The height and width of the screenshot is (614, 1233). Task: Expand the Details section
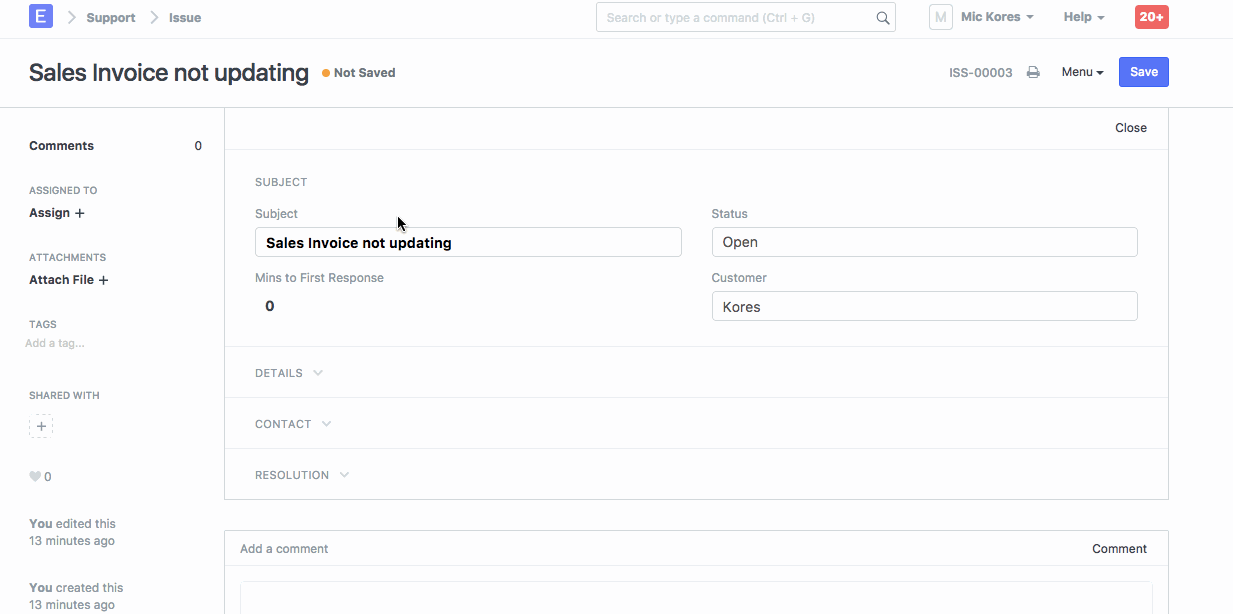(x=289, y=373)
